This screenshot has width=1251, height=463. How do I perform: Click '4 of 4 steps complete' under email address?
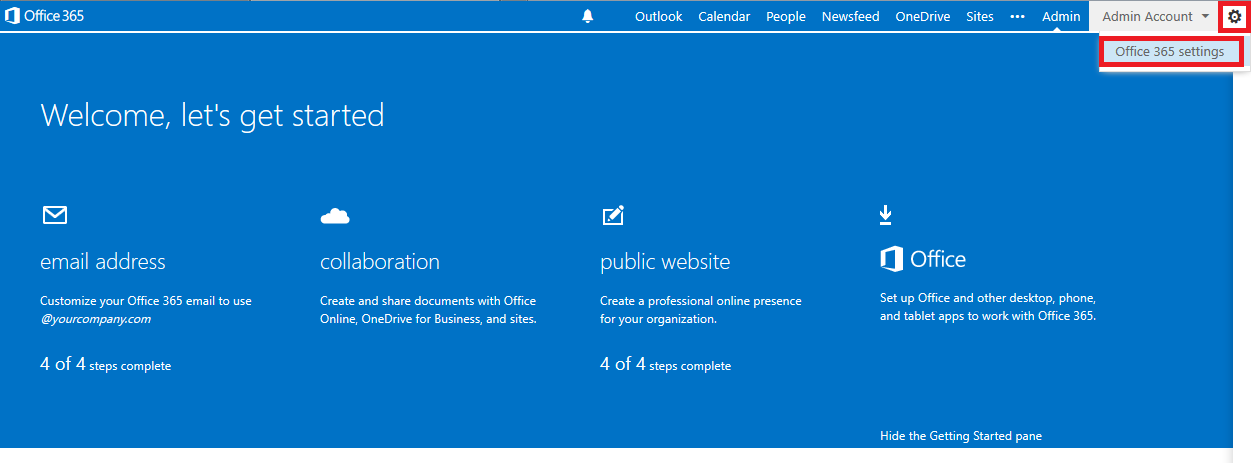[x=105, y=365]
